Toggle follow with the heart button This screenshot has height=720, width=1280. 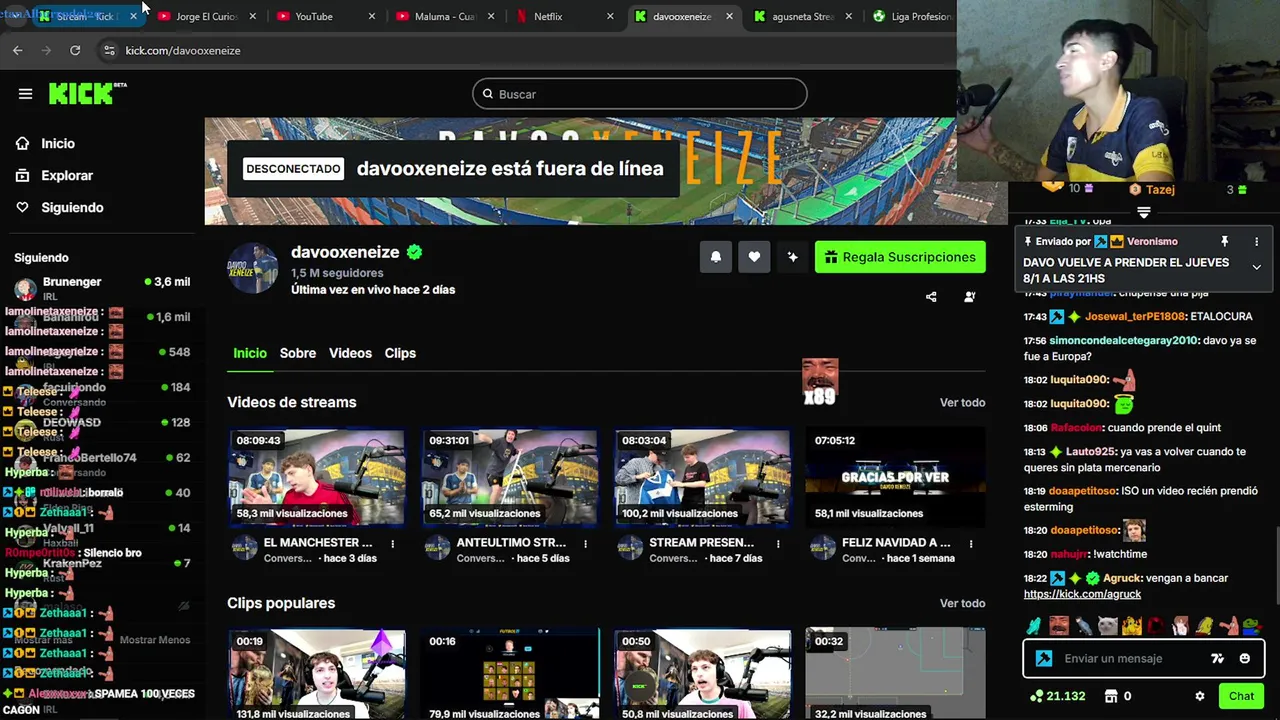754,257
